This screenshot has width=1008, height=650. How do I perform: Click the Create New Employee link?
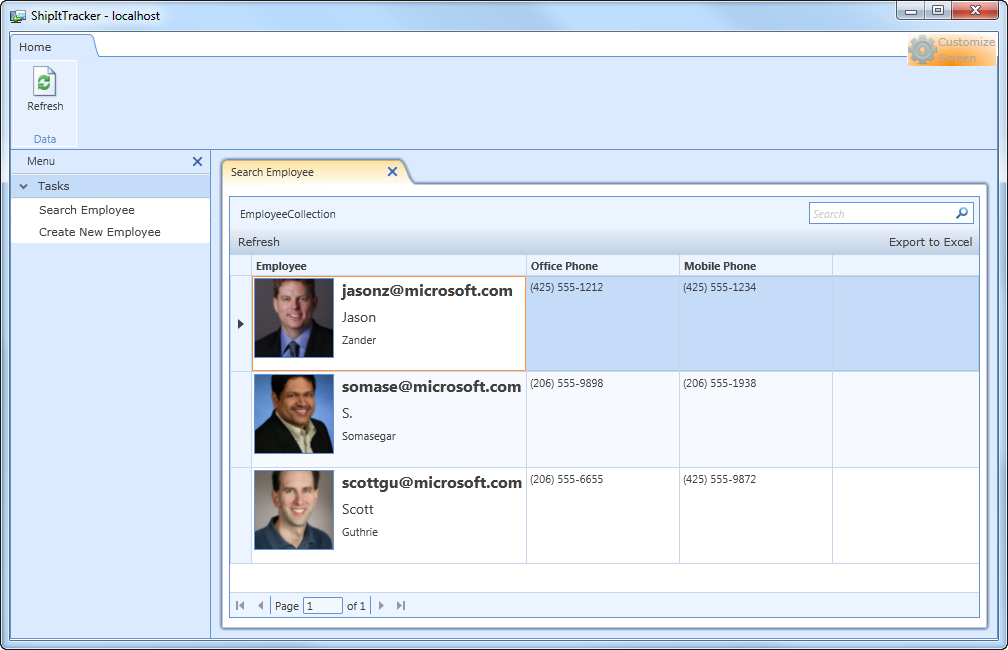click(101, 232)
